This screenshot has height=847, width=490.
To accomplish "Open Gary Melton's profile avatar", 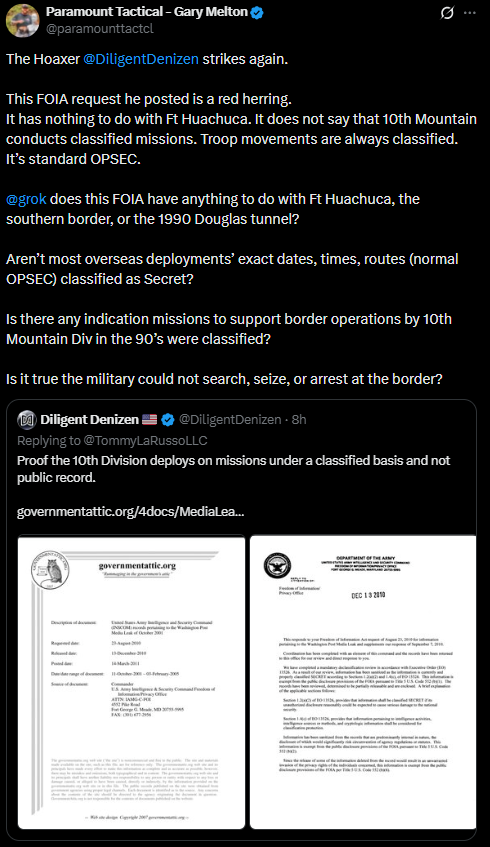I will pos(23,20).
